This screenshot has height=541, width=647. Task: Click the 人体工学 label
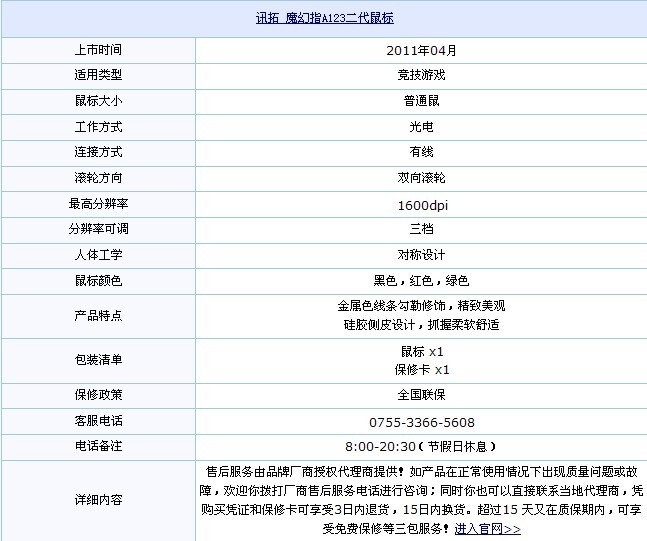point(98,255)
